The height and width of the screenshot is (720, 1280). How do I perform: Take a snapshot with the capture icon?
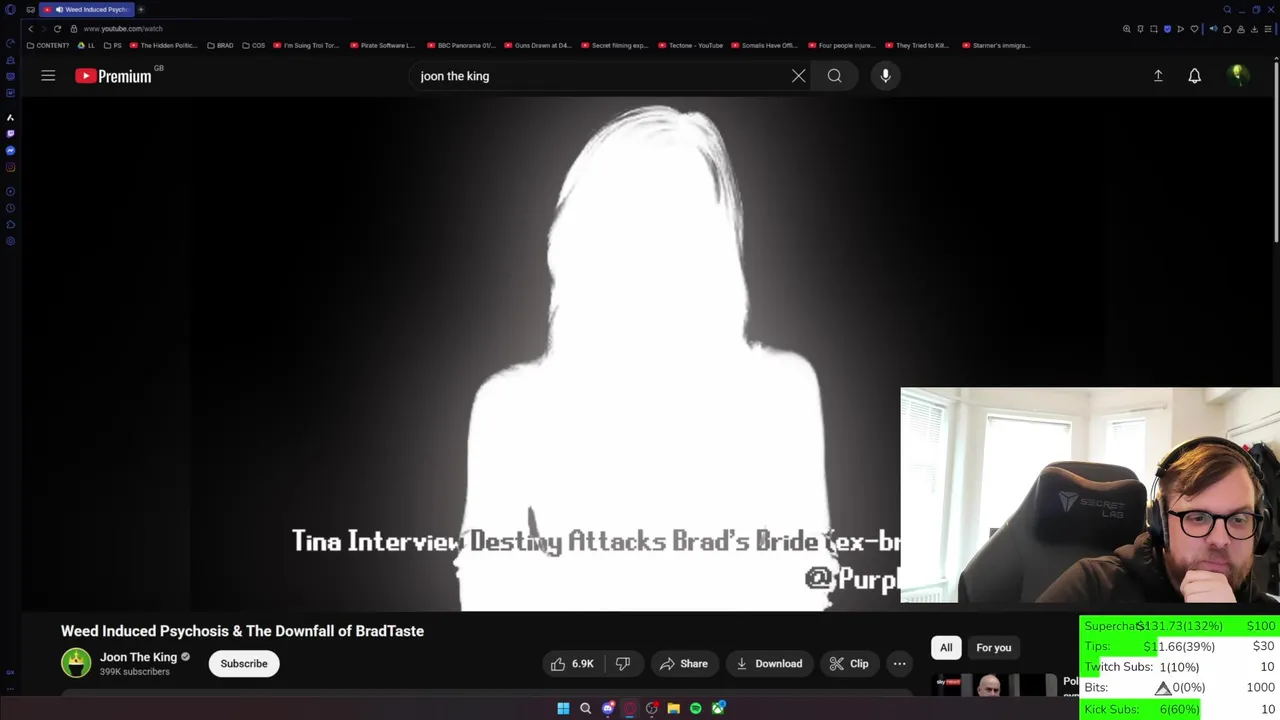tap(1154, 29)
